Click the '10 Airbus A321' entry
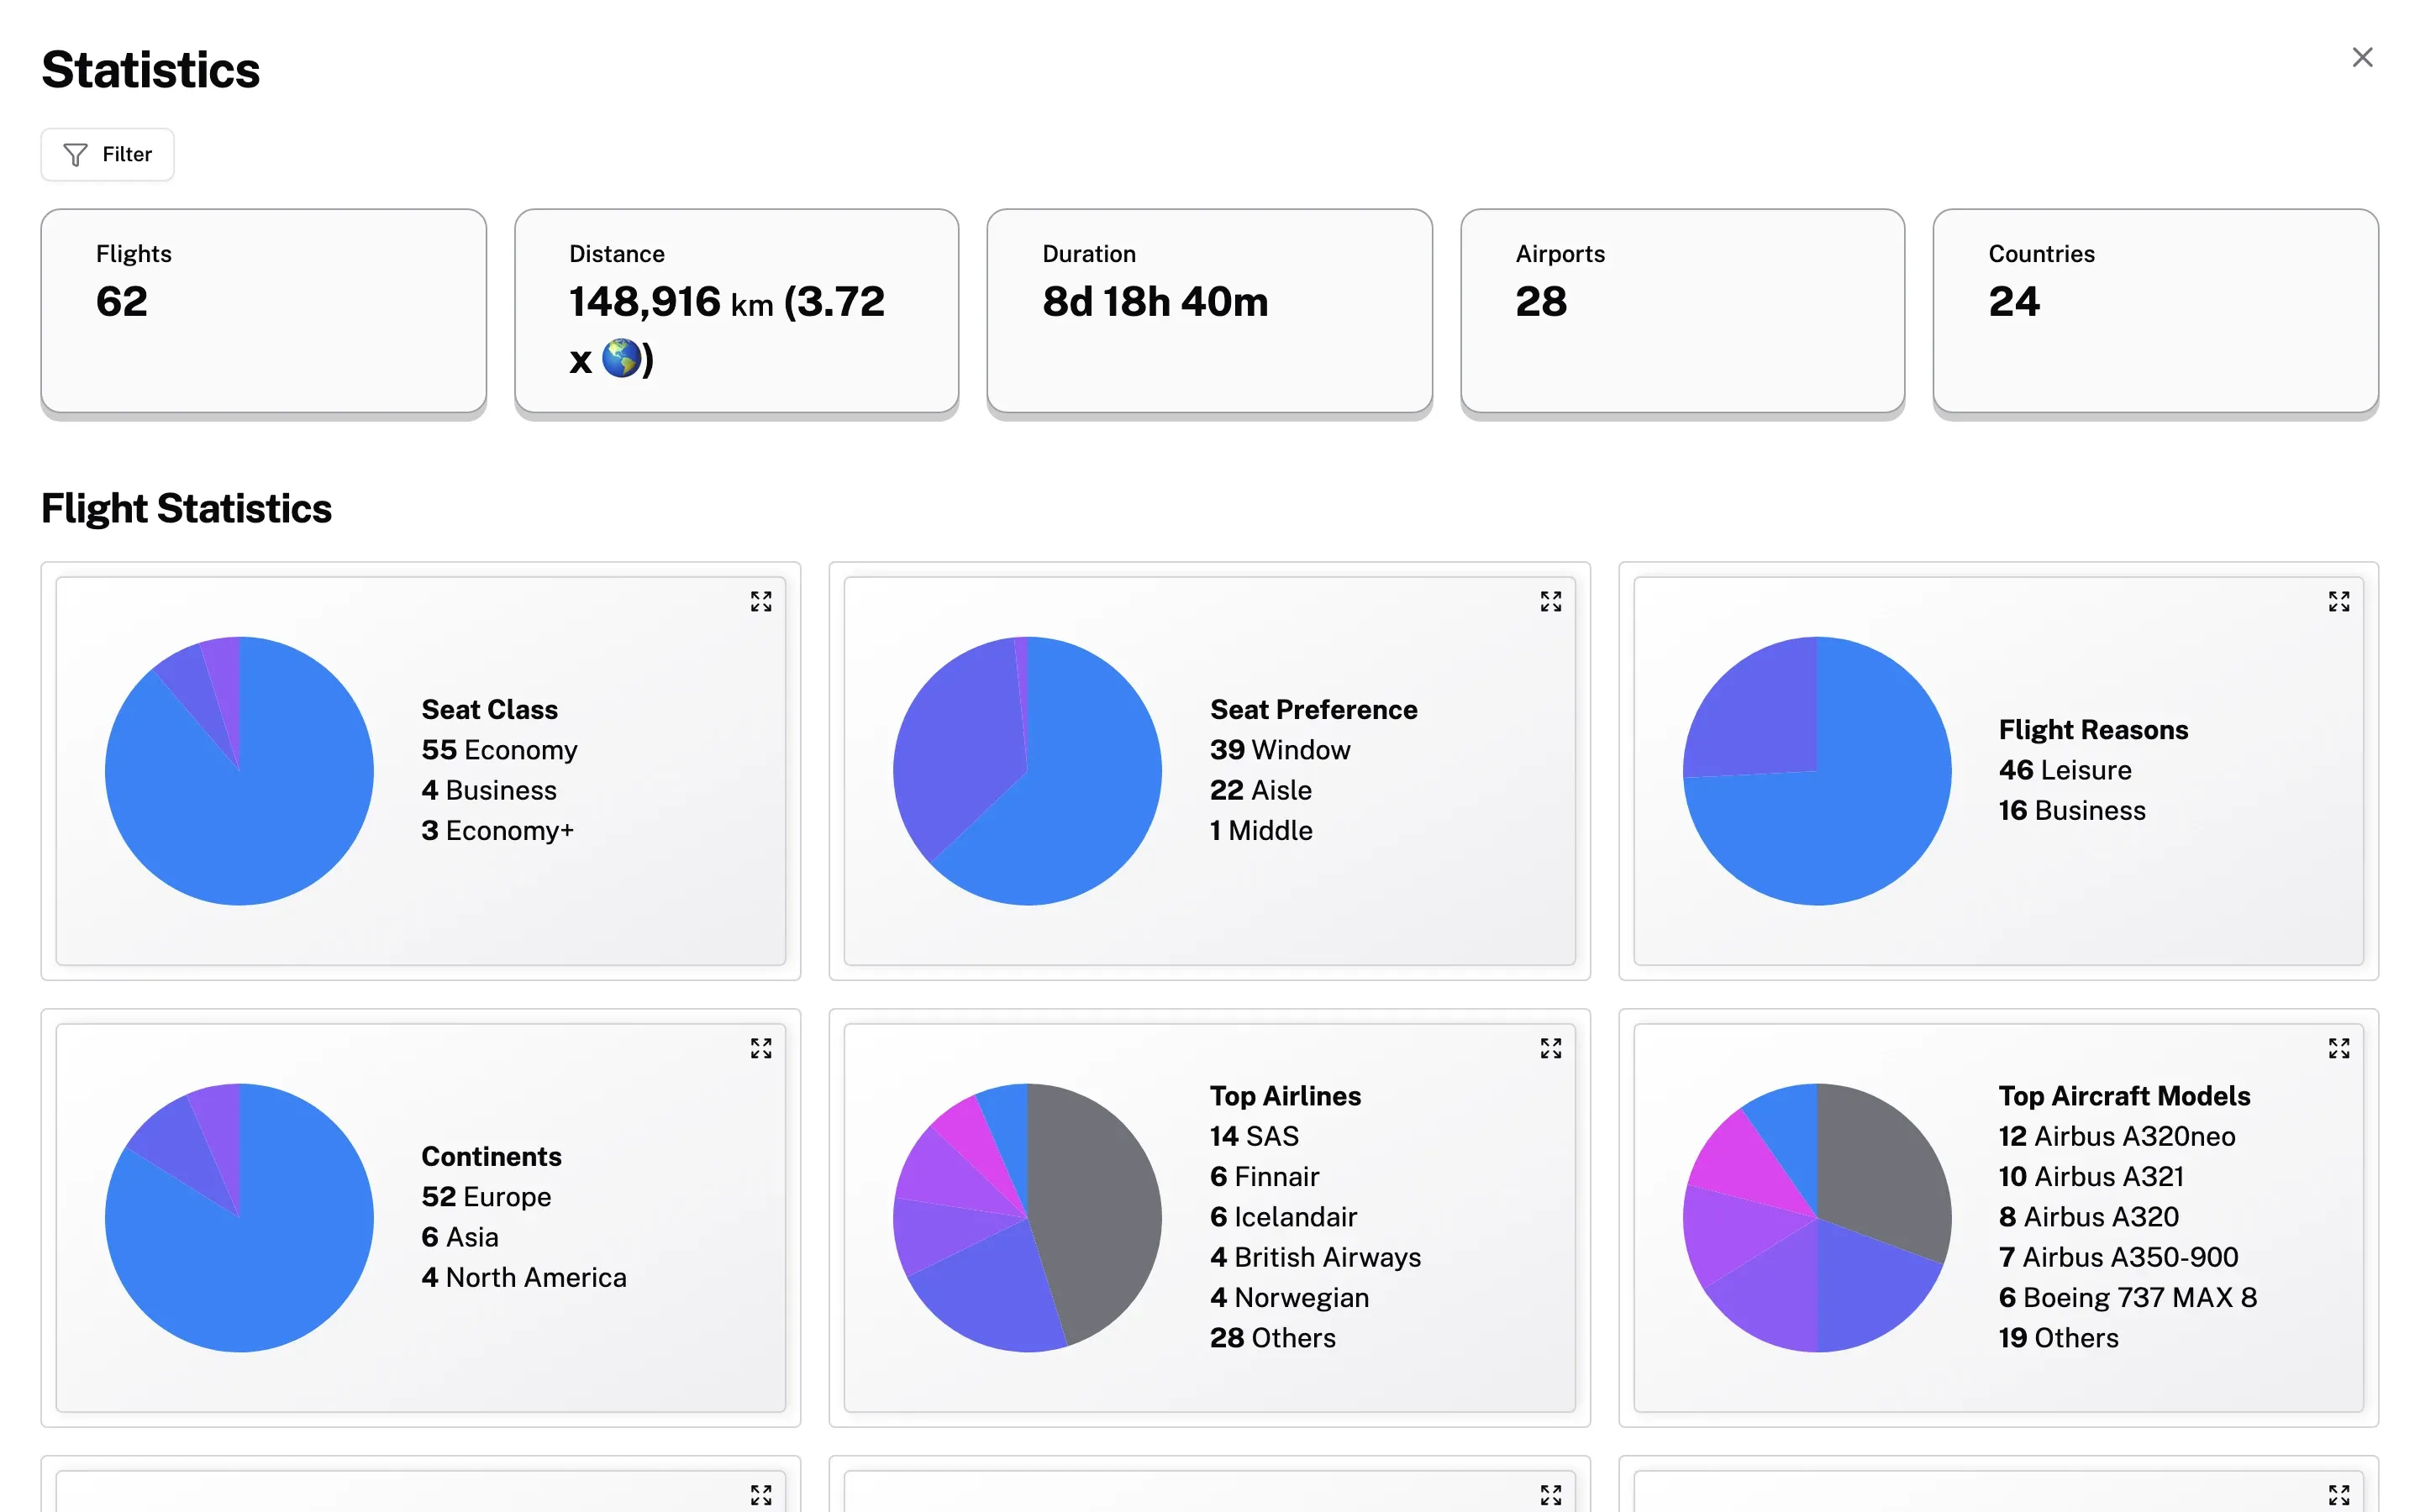Screen dimensions: 2420x1512 pyautogui.click(x=2091, y=1176)
